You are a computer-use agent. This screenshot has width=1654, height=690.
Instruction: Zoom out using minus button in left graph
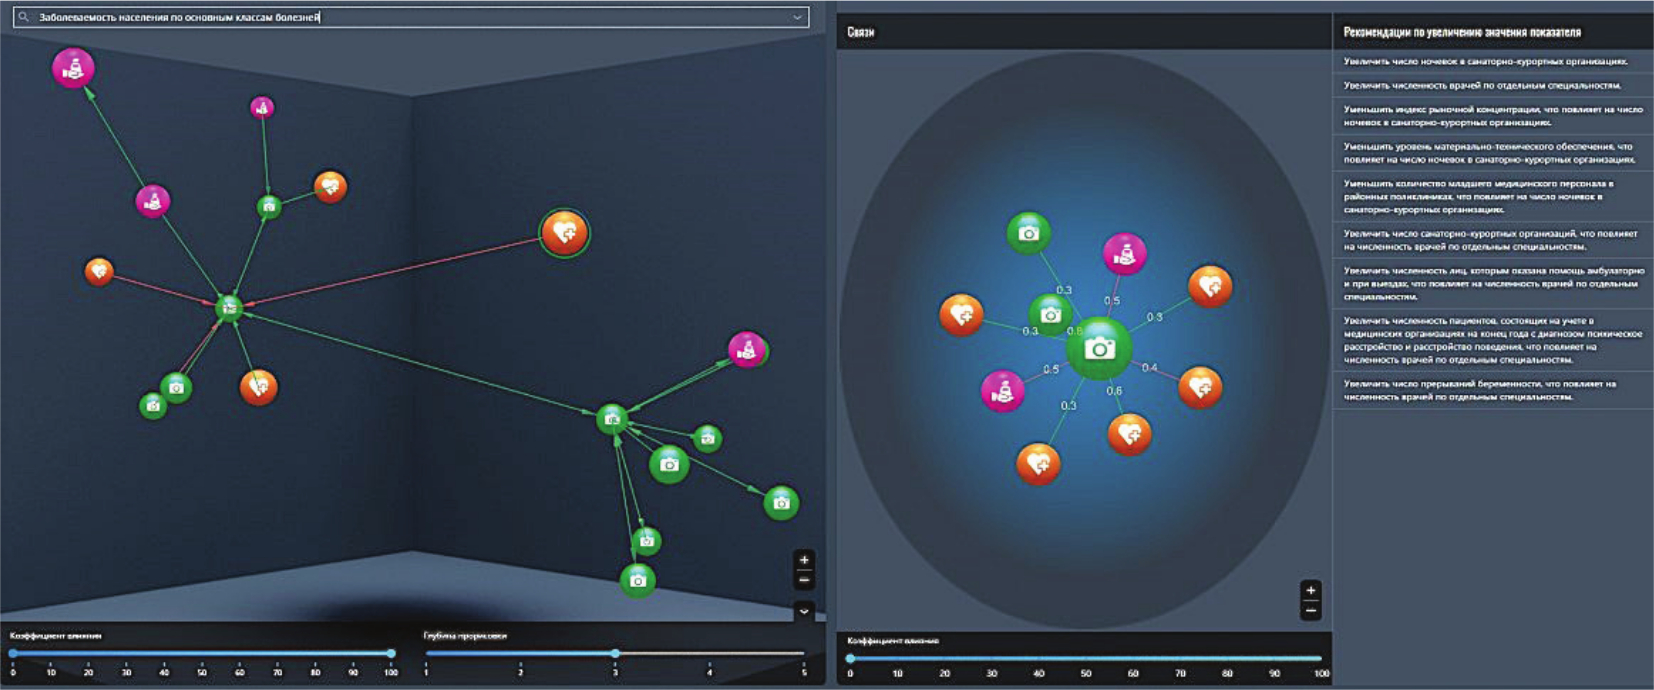(x=804, y=580)
